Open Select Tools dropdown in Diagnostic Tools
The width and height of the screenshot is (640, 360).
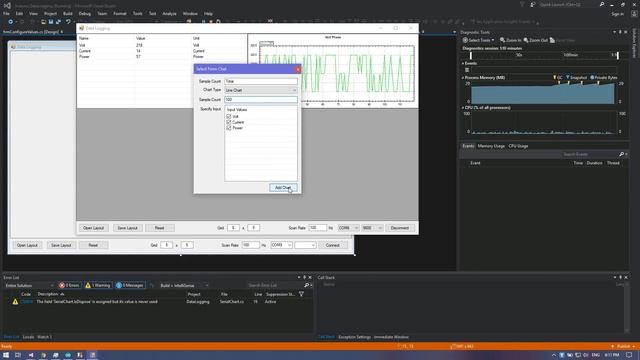pyautogui.click(x=478, y=40)
